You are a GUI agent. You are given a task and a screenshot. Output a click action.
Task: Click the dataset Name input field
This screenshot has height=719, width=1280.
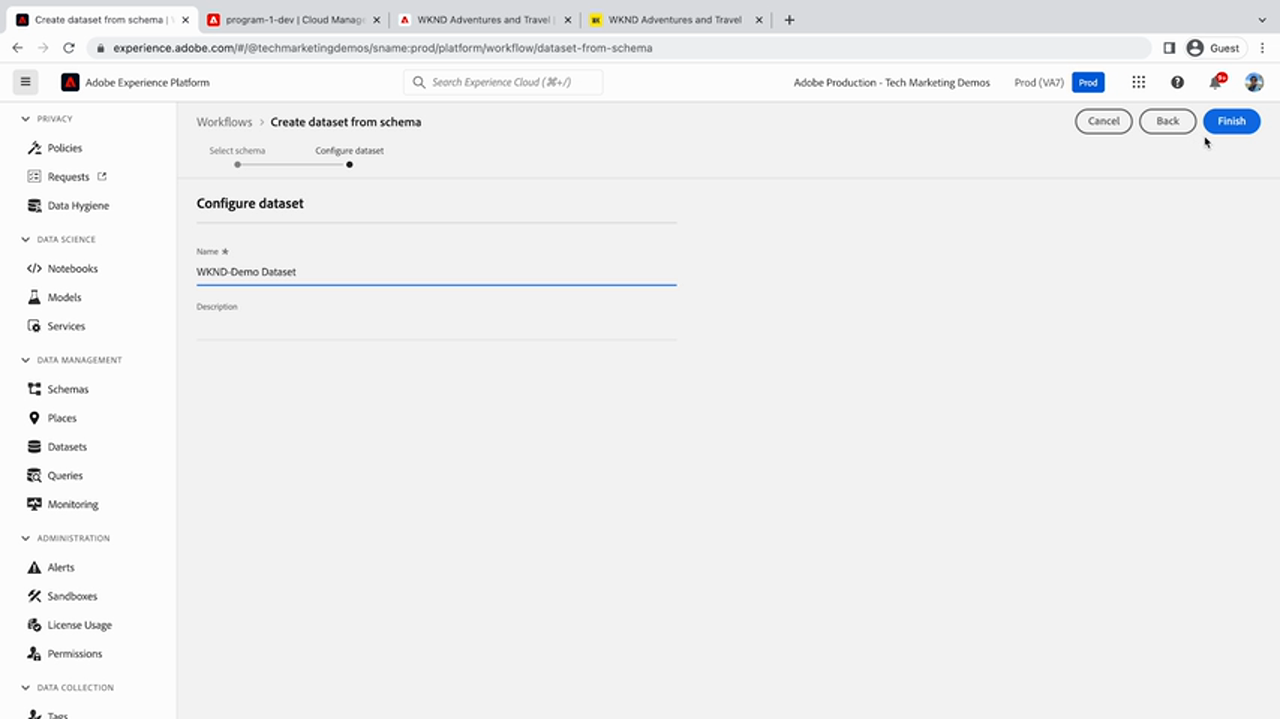pyautogui.click(x=436, y=272)
